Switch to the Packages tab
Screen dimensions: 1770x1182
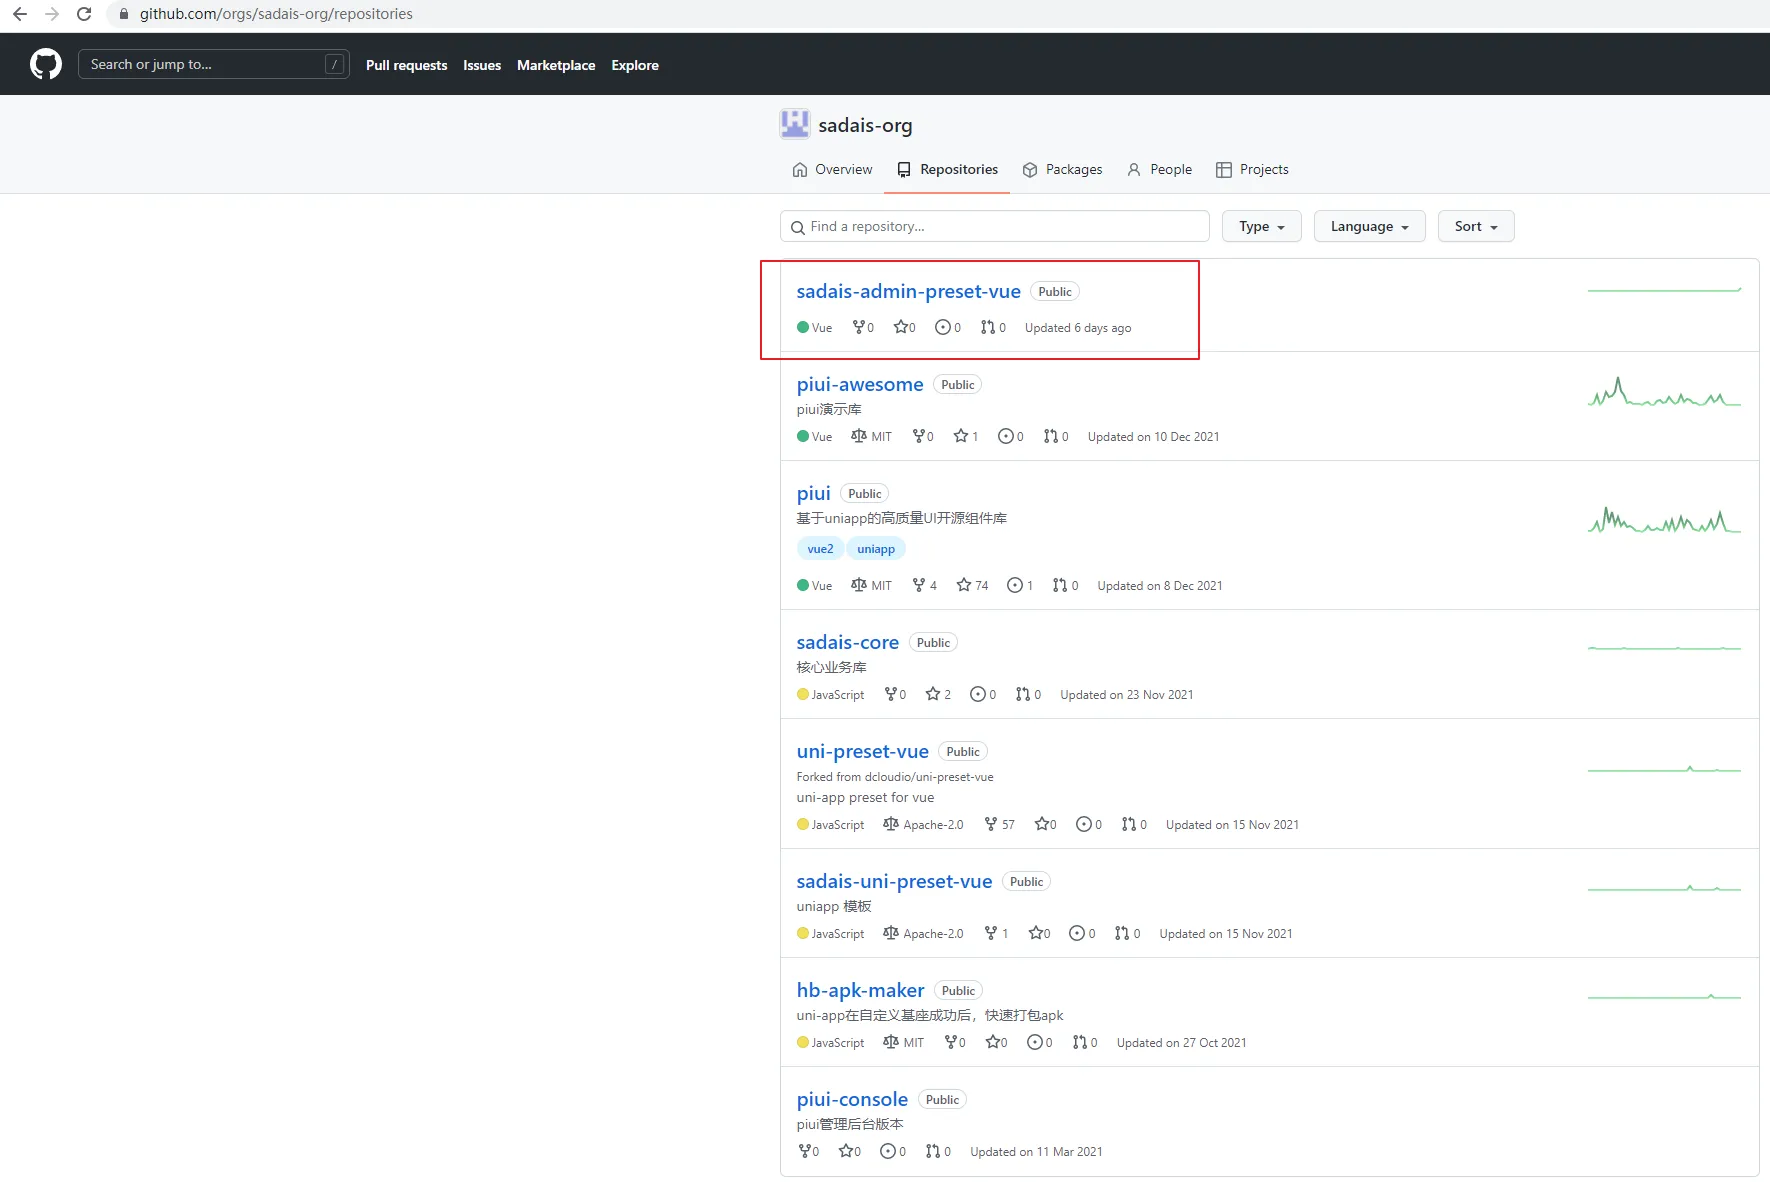pos(1062,169)
